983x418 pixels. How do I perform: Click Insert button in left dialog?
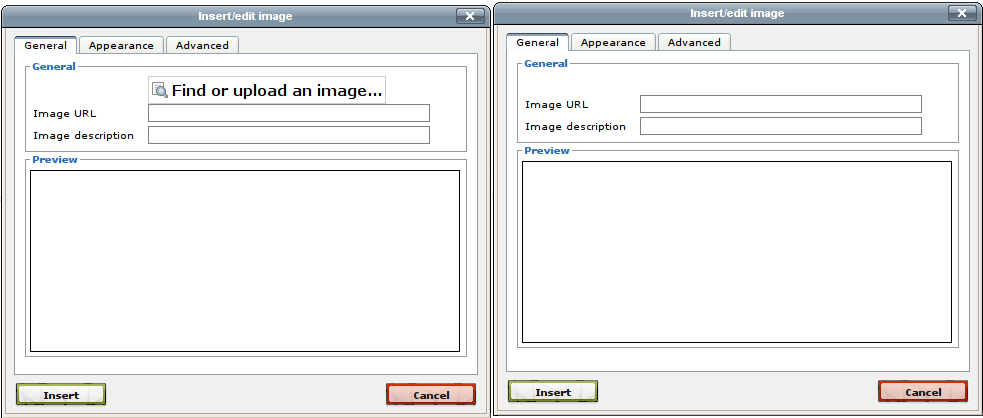point(61,395)
